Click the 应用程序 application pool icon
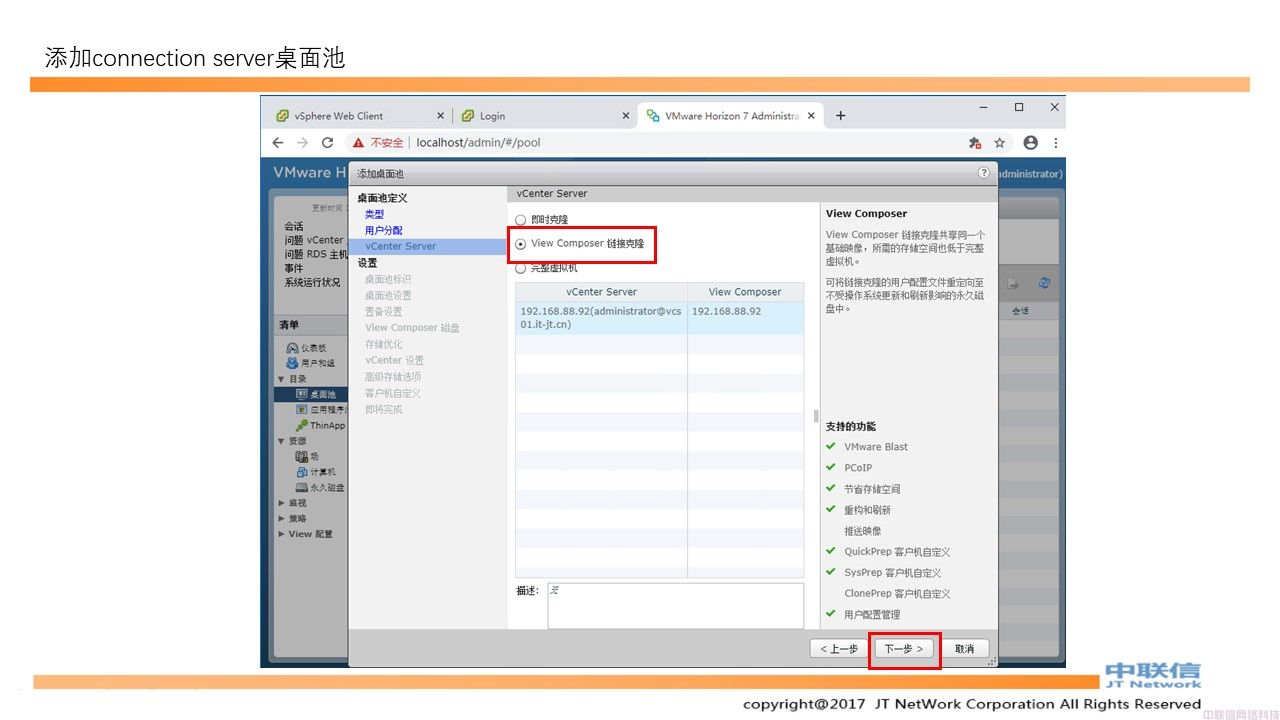 coord(301,410)
